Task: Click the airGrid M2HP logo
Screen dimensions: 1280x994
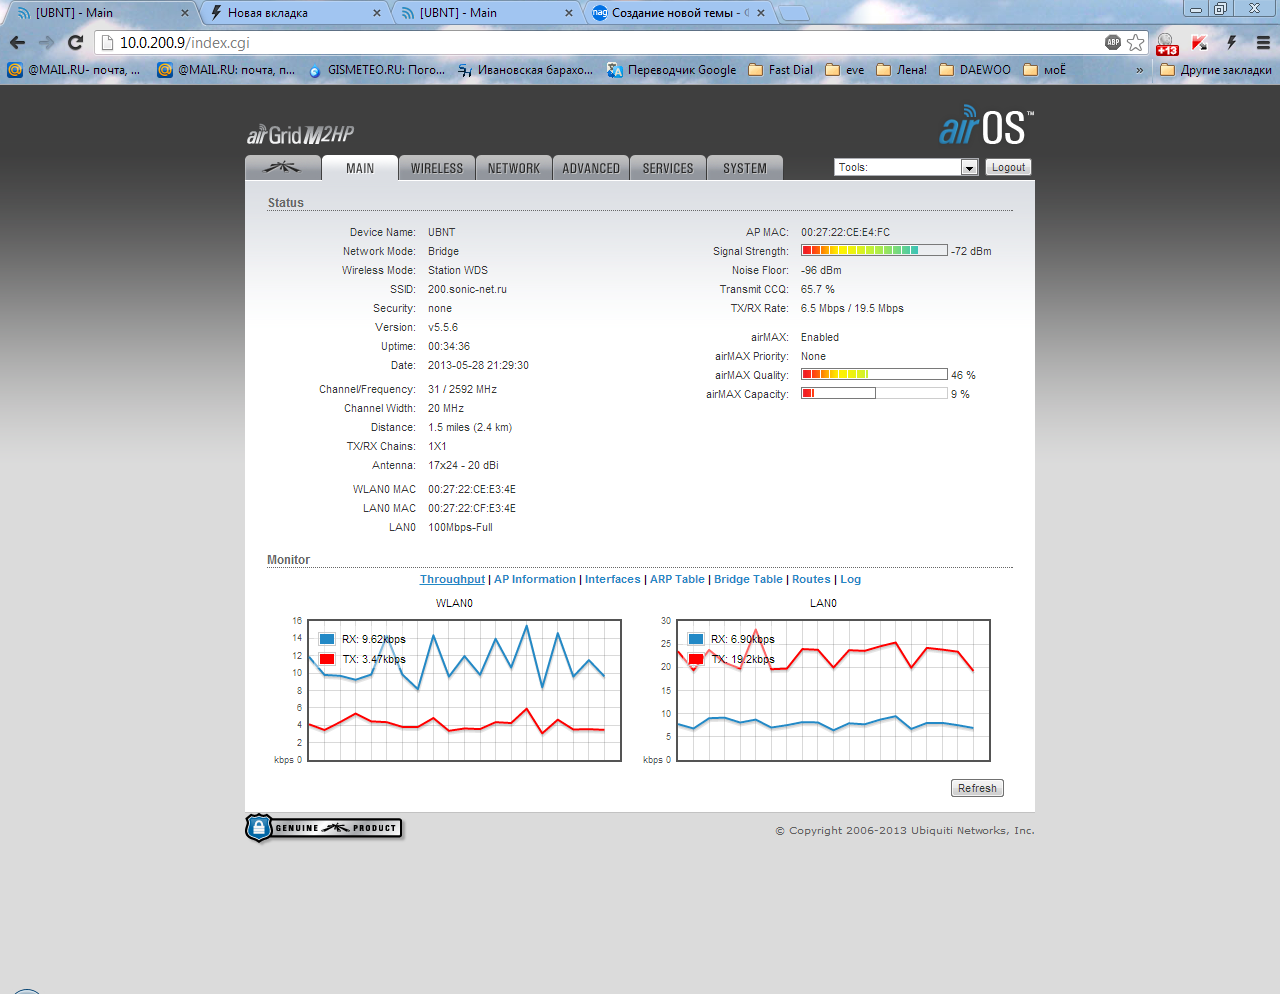Action: (300, 135)
